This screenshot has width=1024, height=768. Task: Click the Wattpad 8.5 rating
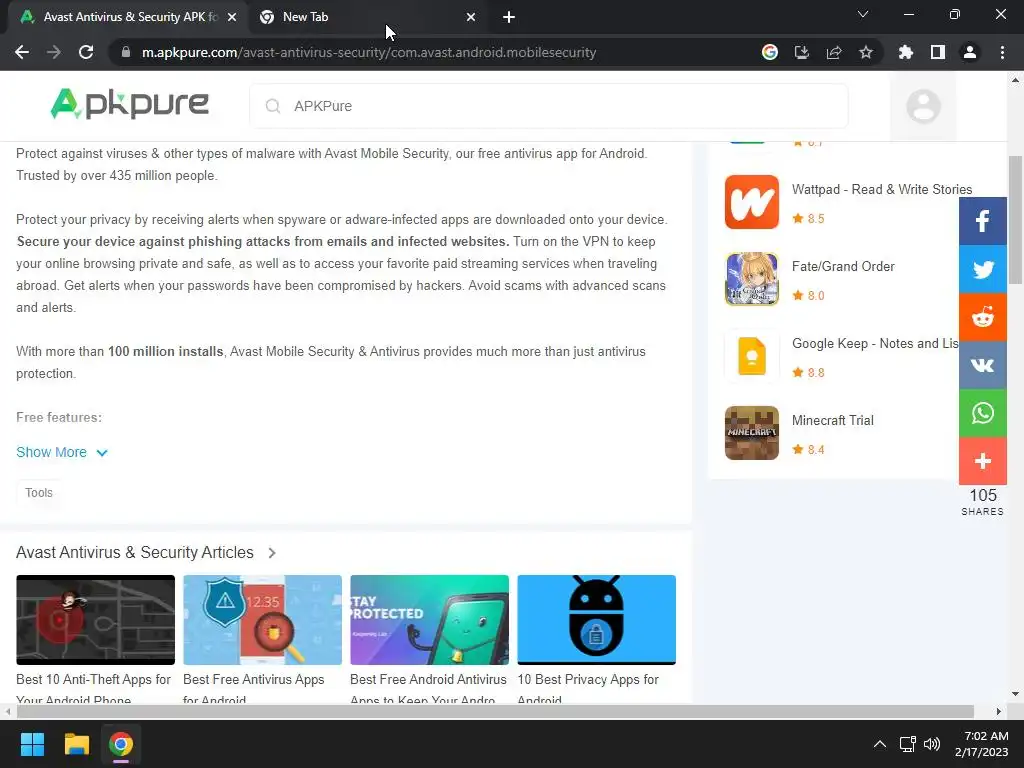(x=808, y=219)
